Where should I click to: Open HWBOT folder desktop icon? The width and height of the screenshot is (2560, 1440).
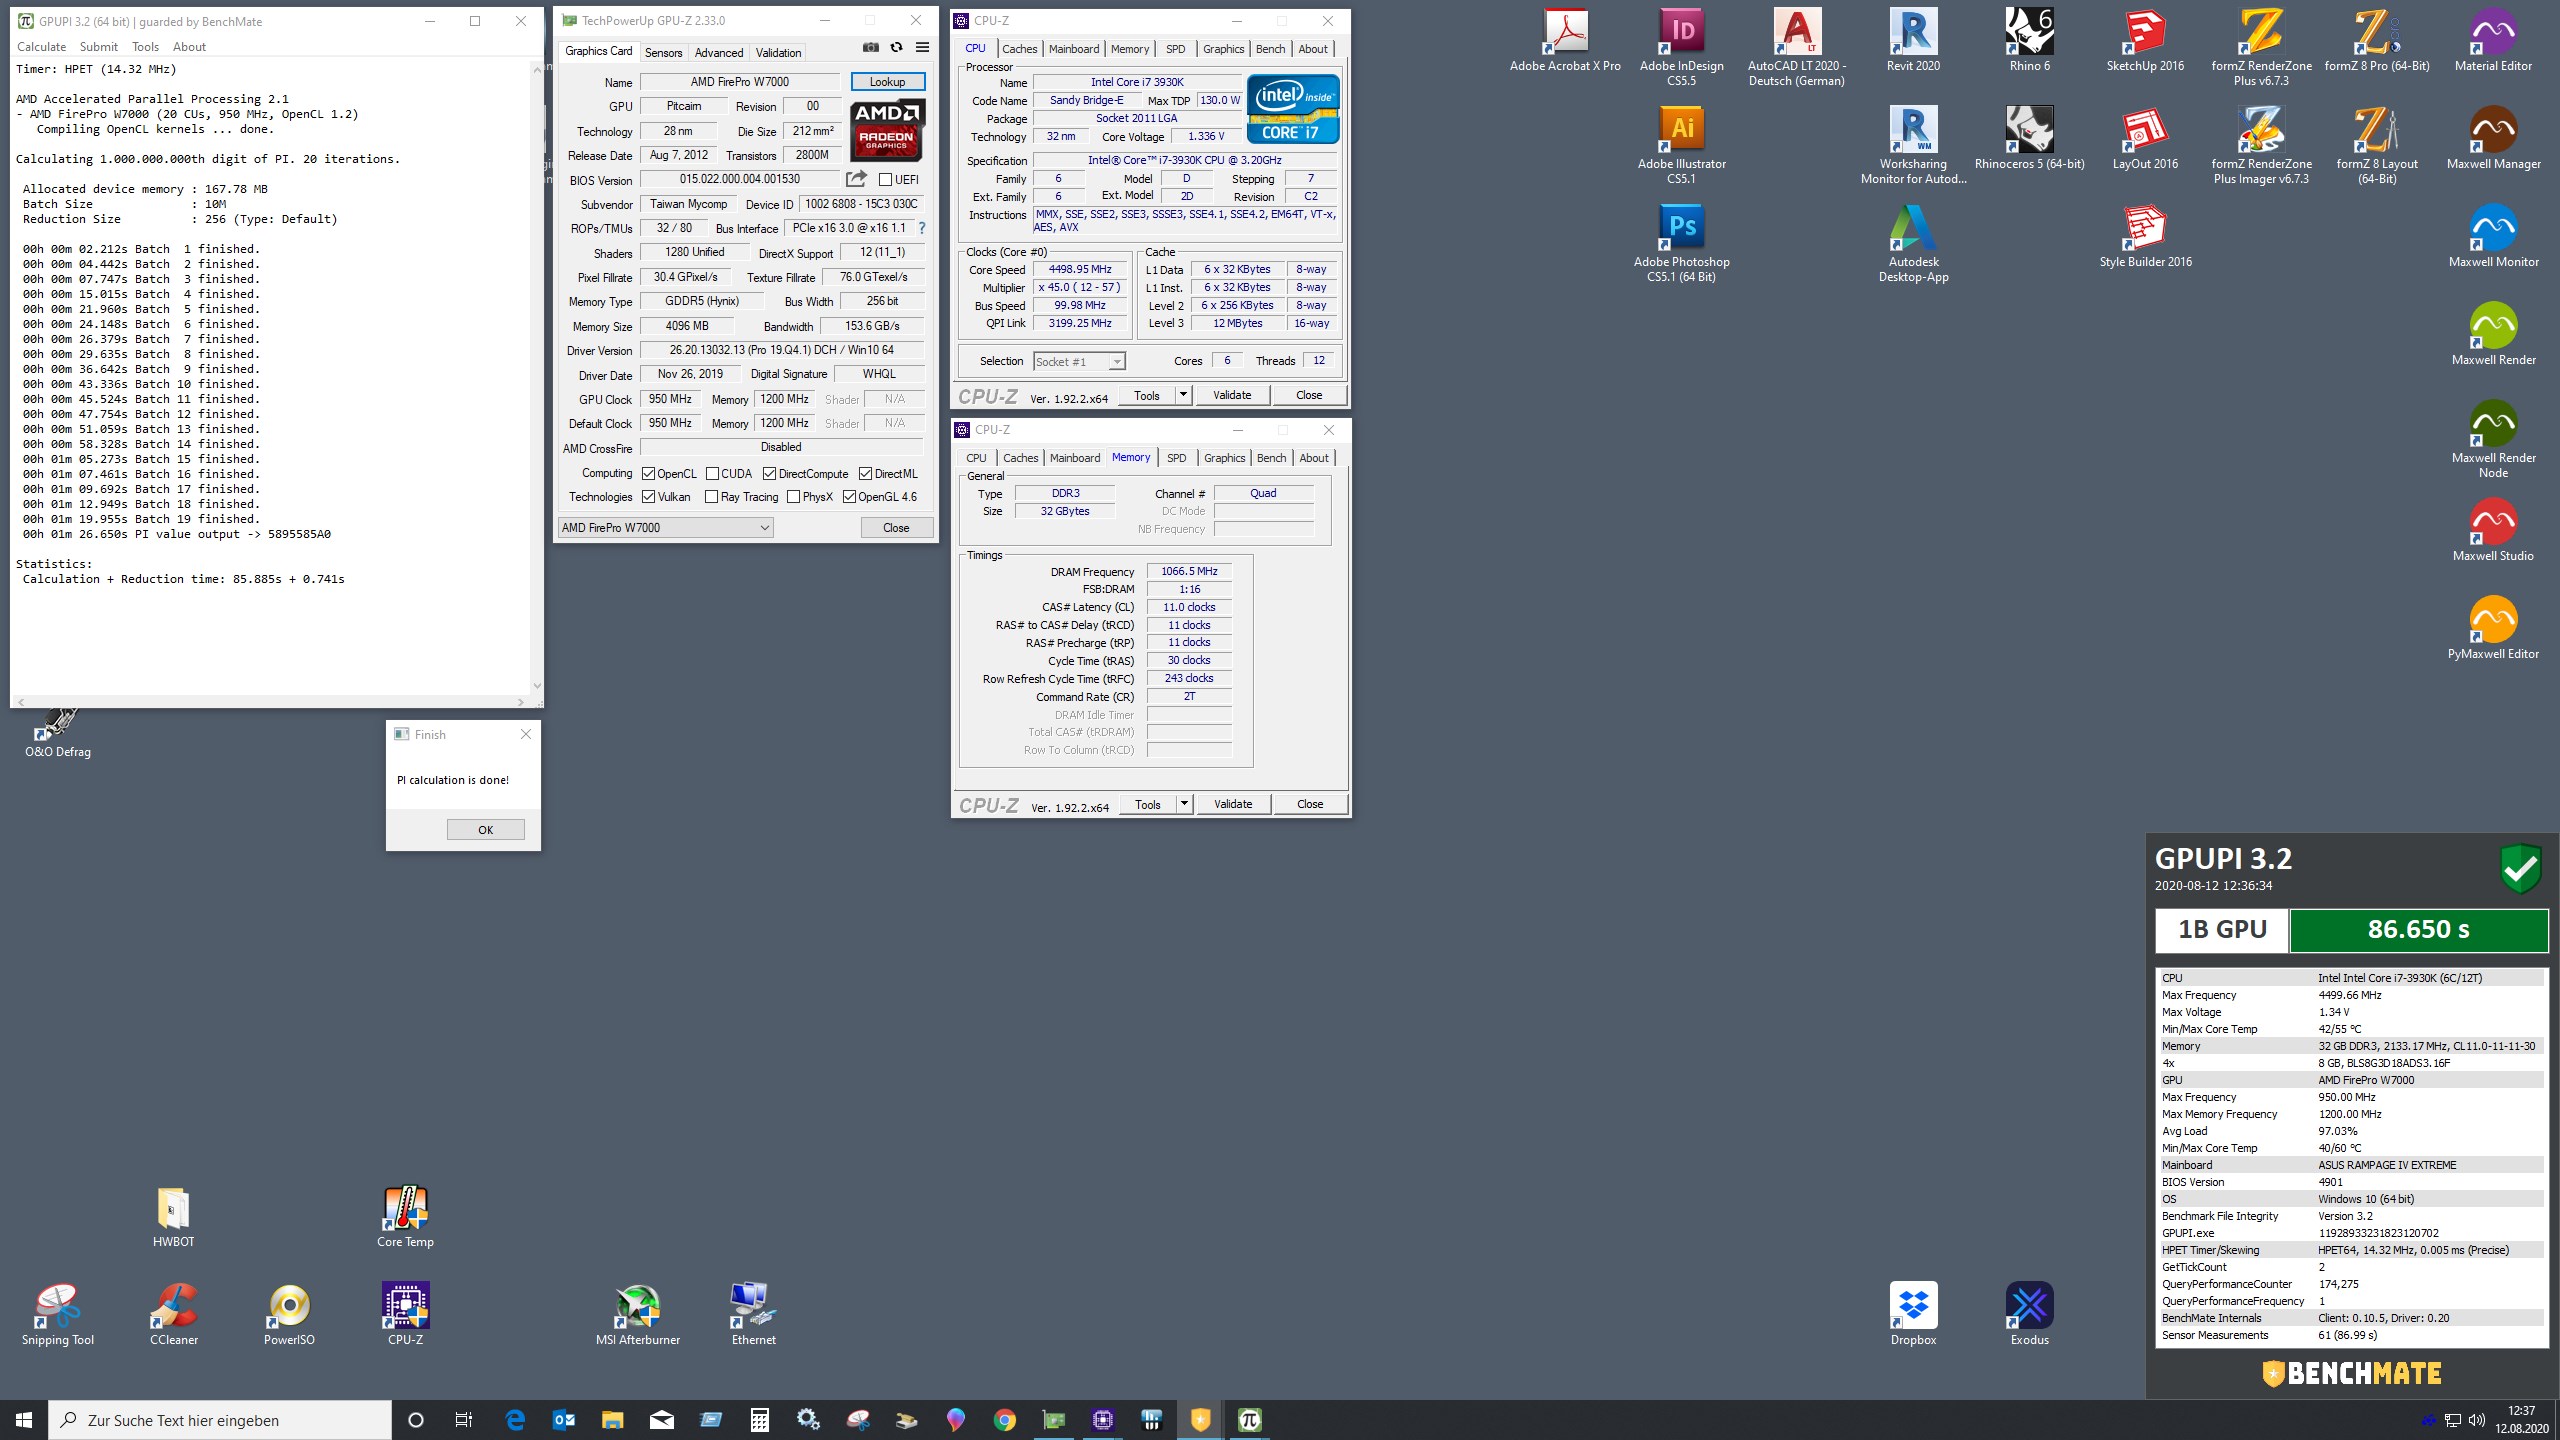point(173,1217)
